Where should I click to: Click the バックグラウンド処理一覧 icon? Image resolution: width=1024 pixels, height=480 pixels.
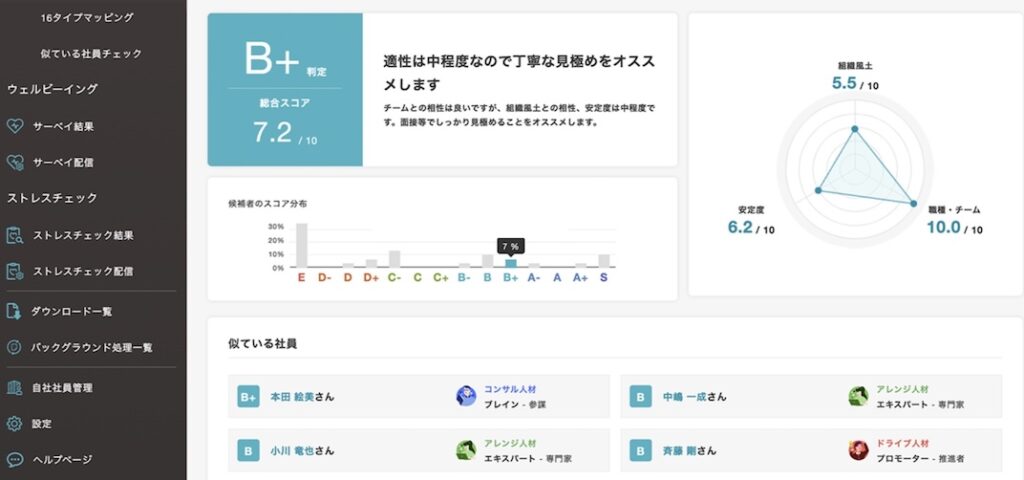15,348
